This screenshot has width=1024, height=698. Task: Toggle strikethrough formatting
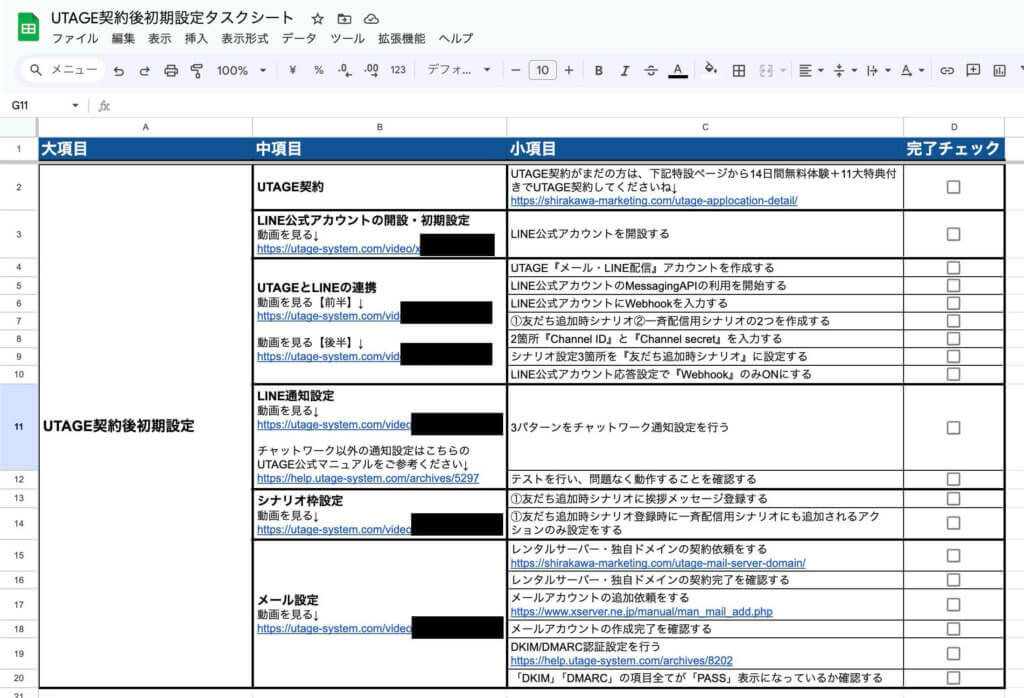click(x=650, y=71)
